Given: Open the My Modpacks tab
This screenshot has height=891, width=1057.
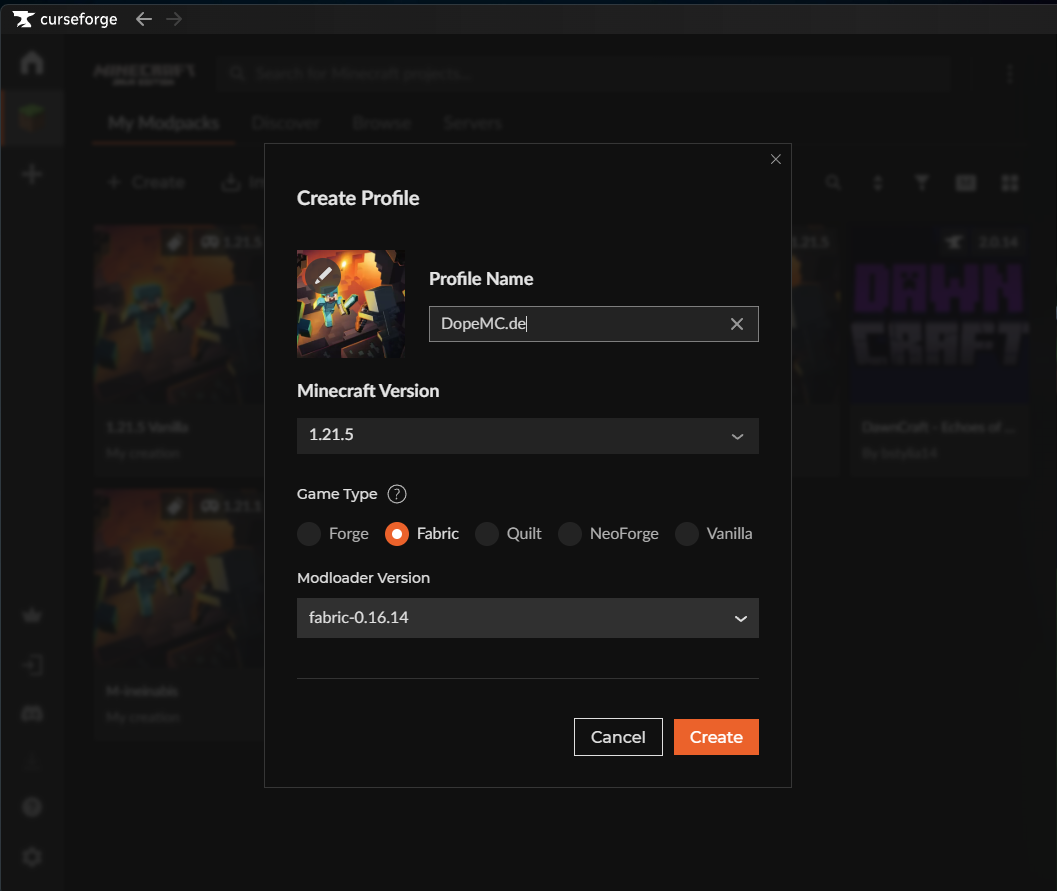Looking at the screenshot, I should click(164, 123).
